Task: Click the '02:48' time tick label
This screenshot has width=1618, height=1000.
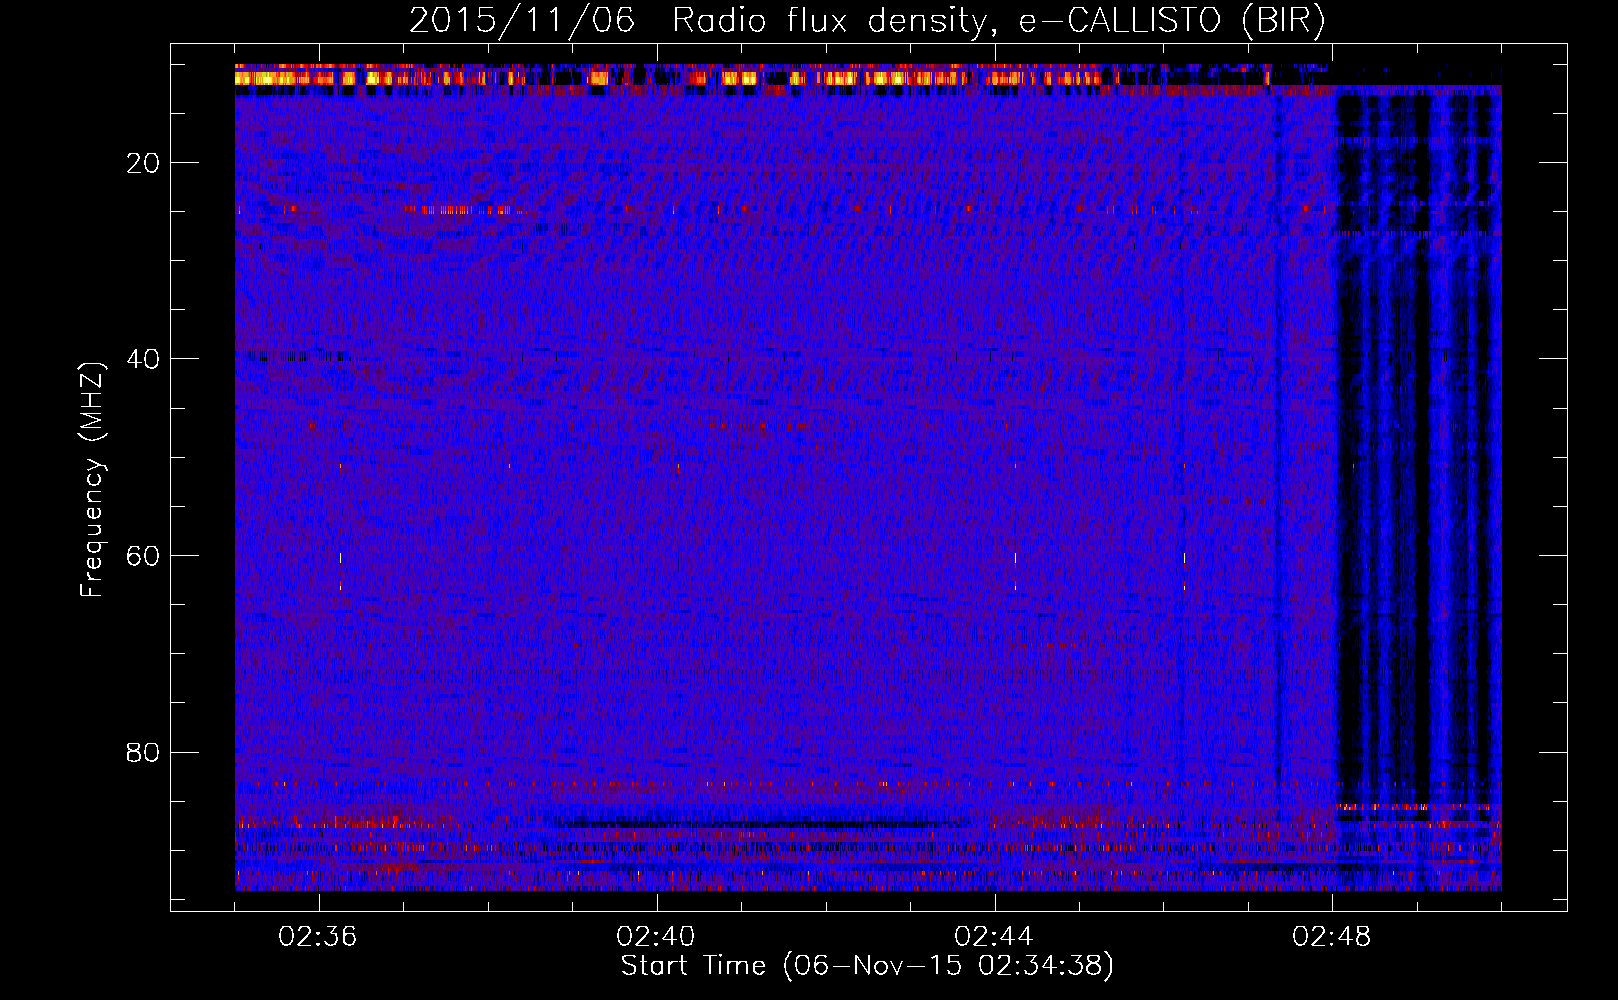Action: pos(1332,937)
